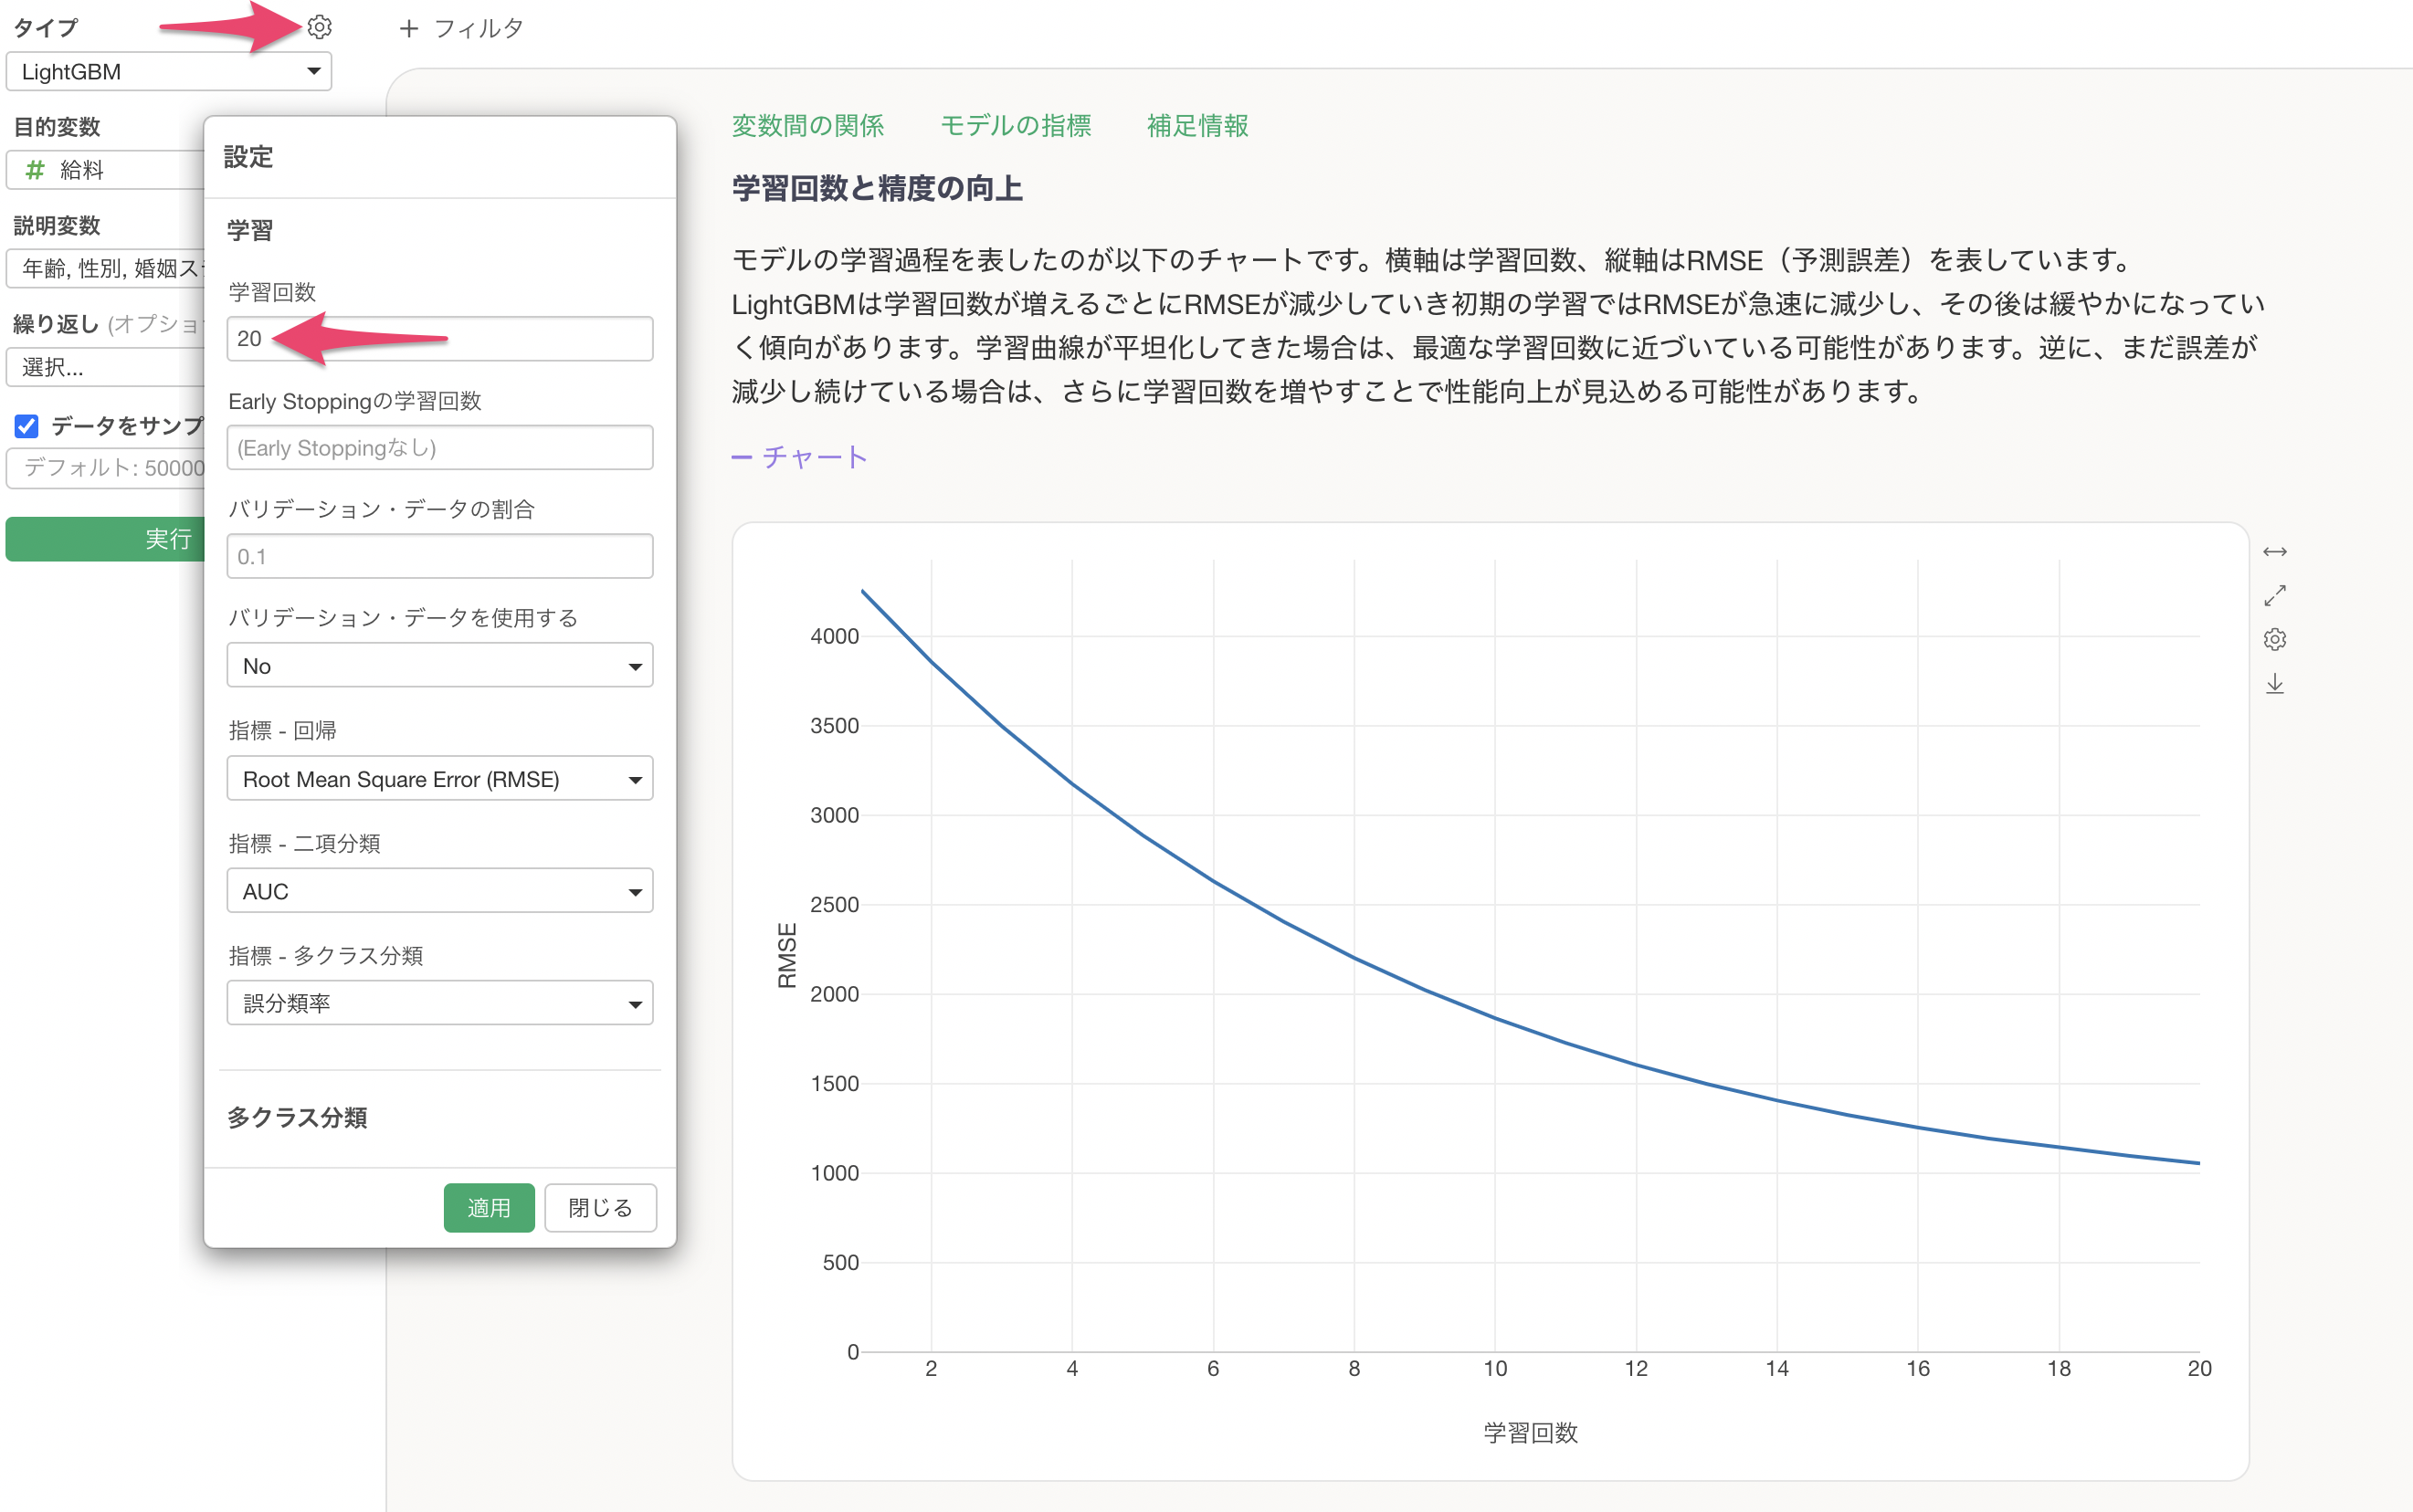Switch to 変数間の関係 tab

pyautogui.click(x=807, y=126)
